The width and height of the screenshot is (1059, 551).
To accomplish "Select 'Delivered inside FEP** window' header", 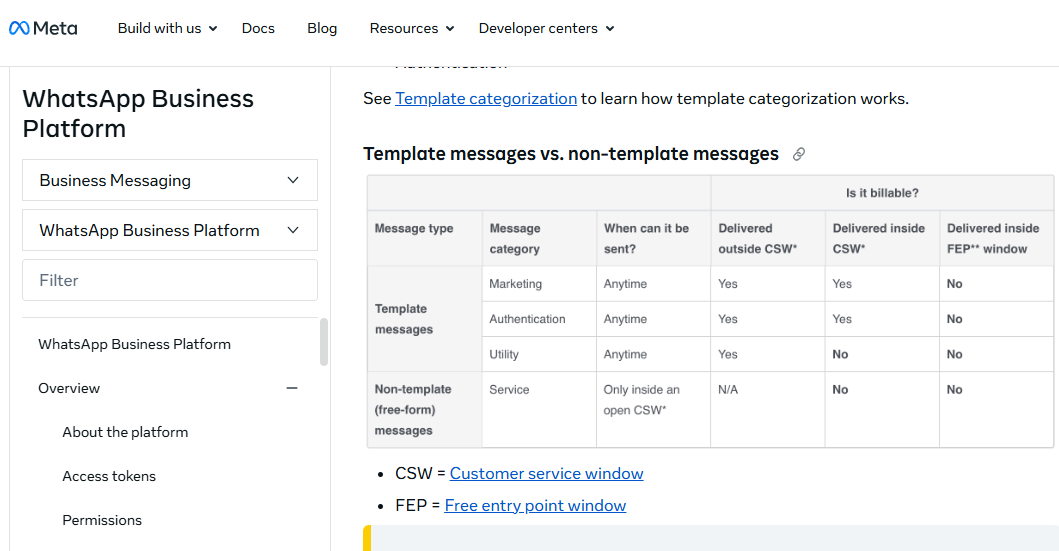I will click(x=996, y=238).
